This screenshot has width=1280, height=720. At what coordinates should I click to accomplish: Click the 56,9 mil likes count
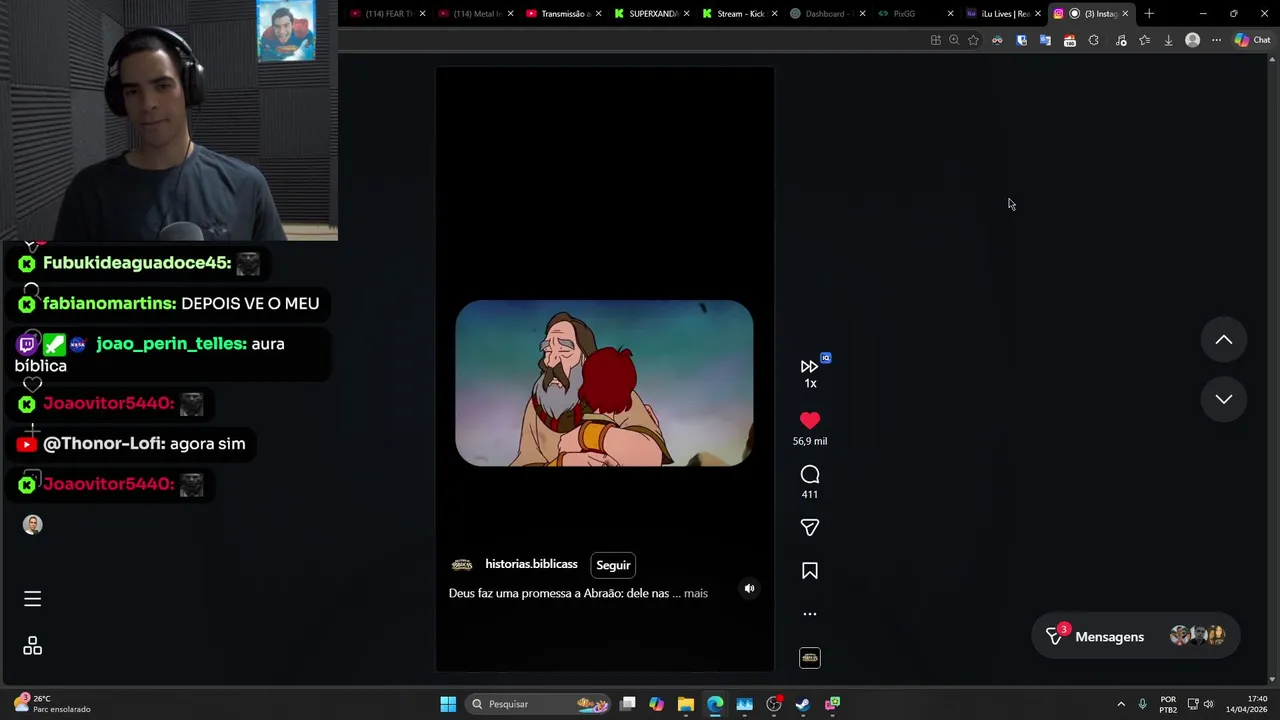pos(810,441)
